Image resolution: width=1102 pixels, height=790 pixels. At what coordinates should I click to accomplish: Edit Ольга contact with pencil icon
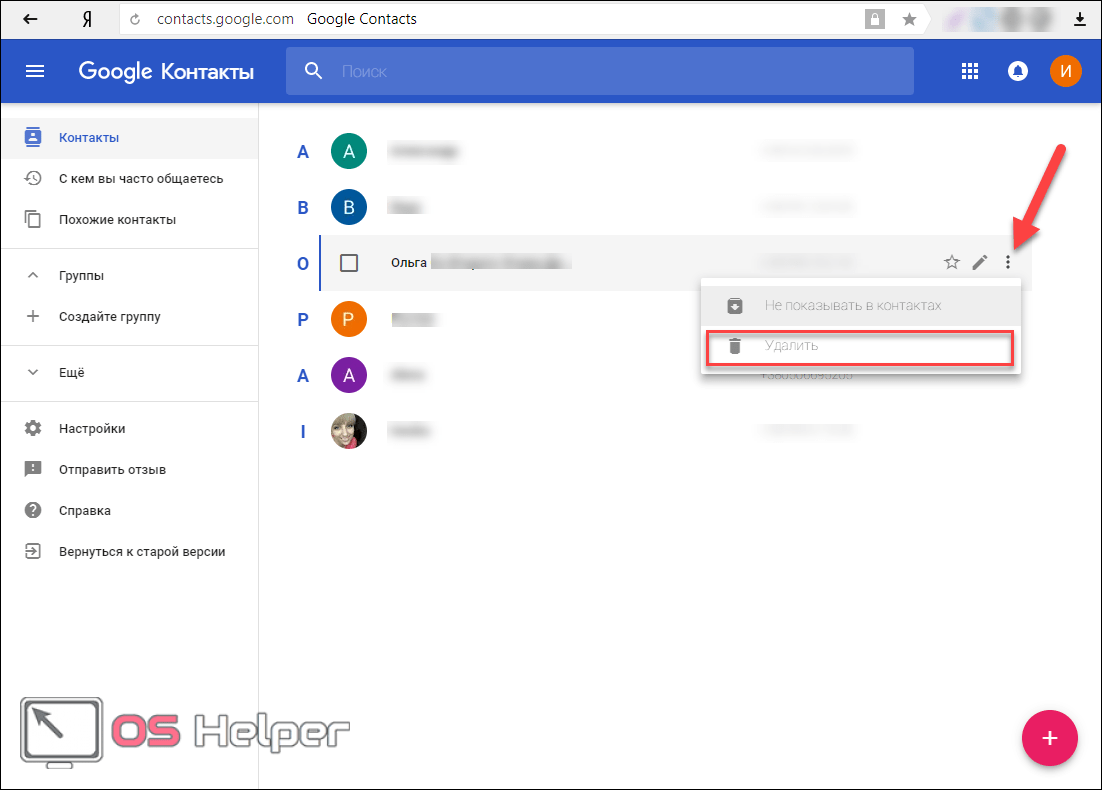[980, 263]
